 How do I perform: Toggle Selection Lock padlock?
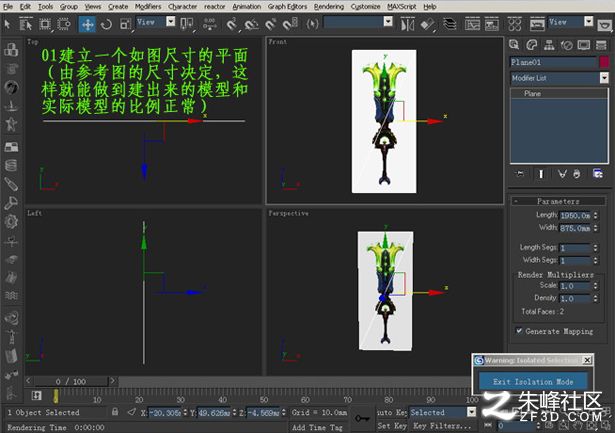(115, 411)
